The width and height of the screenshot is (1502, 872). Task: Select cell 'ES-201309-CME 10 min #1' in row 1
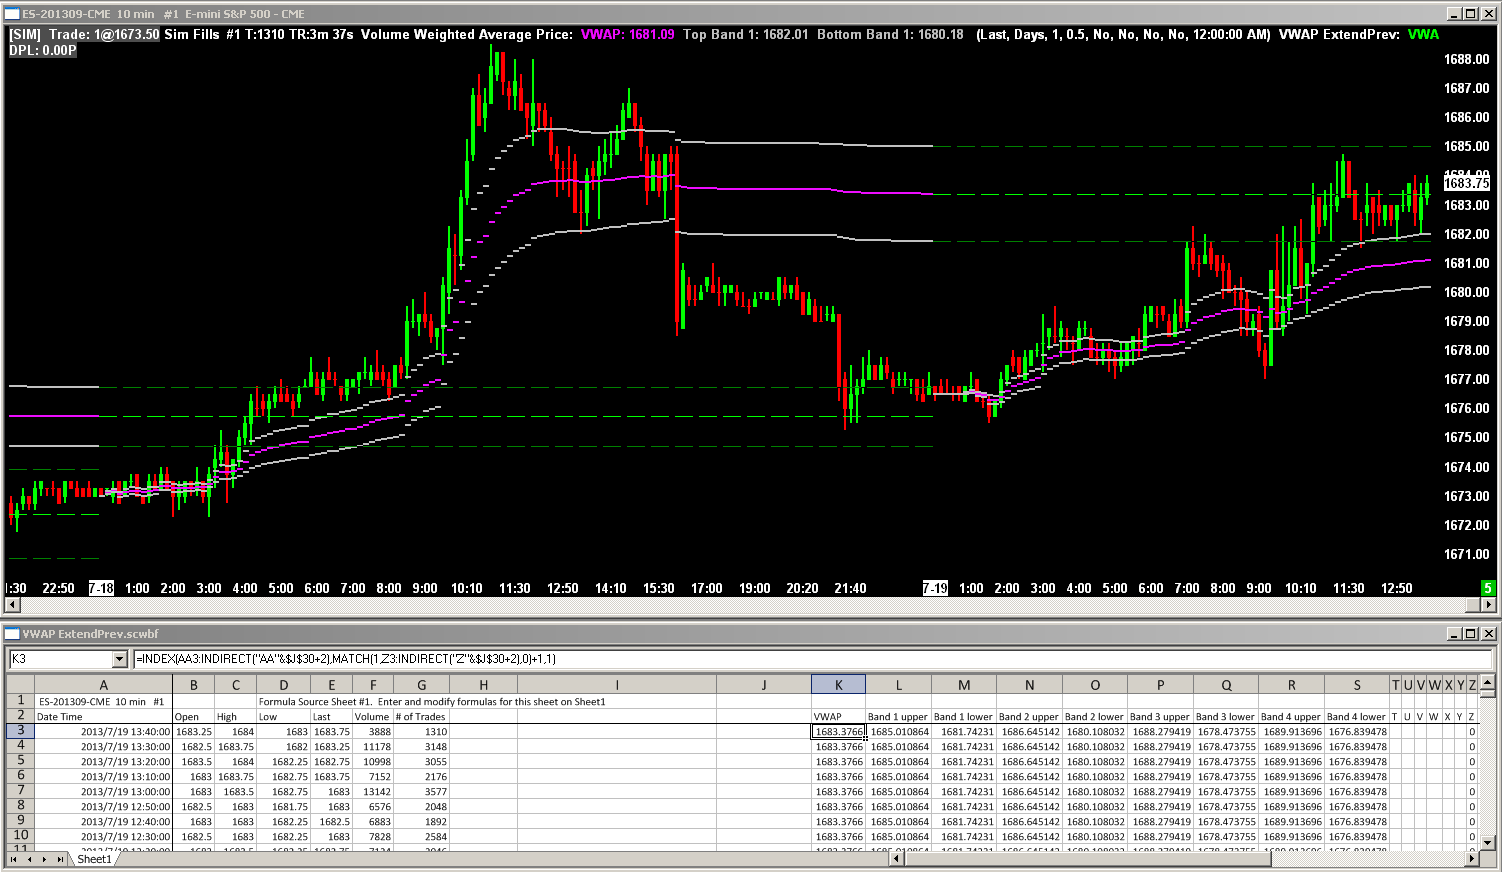click(103, 702)
